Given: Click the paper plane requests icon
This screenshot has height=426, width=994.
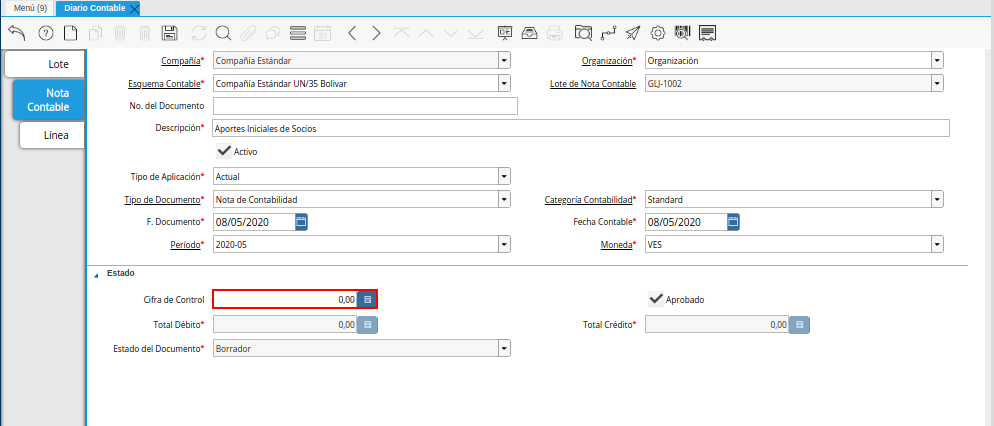Looking at the screenshot, I should [x=633, y=33].
